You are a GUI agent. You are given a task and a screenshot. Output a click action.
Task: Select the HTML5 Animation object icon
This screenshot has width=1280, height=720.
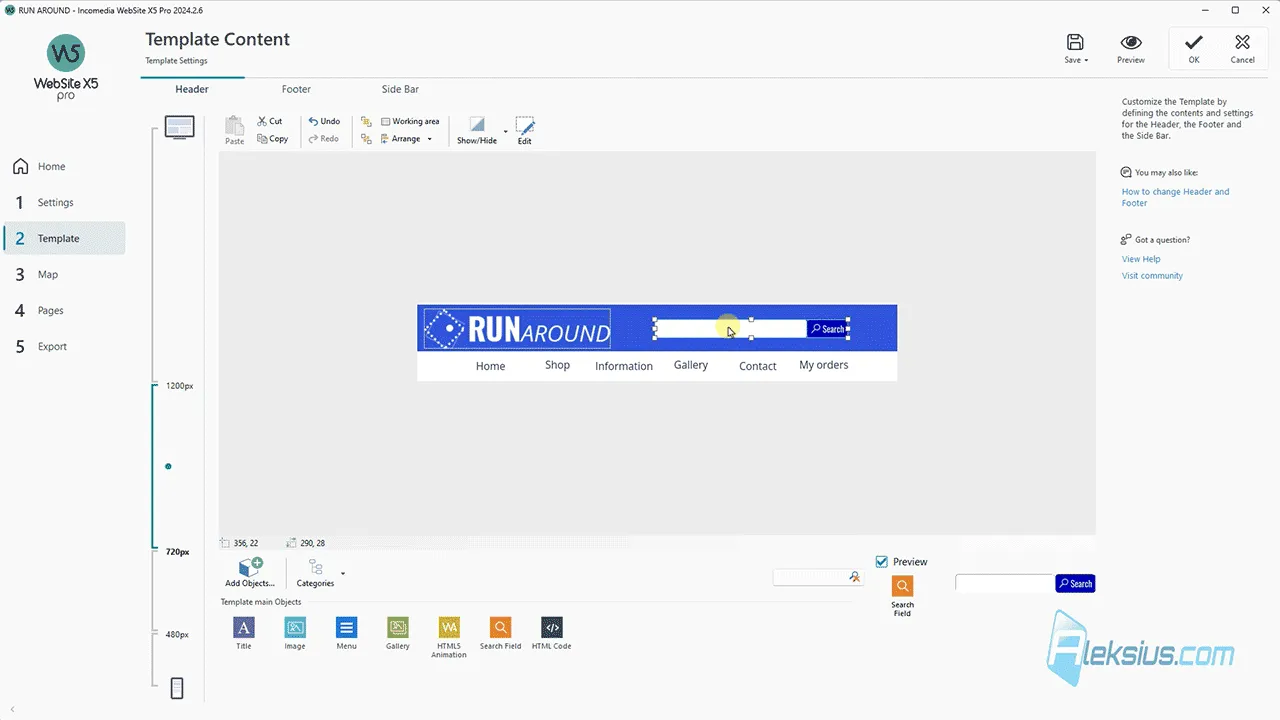point(449,627)
